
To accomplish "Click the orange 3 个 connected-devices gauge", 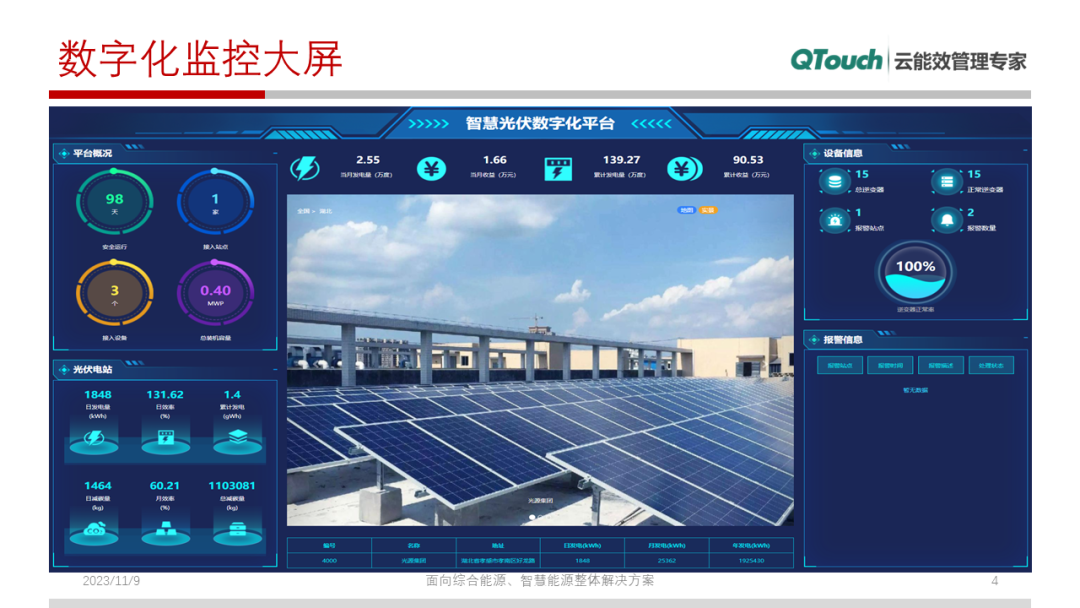I will pyautogui.click(x=114, y=294).
